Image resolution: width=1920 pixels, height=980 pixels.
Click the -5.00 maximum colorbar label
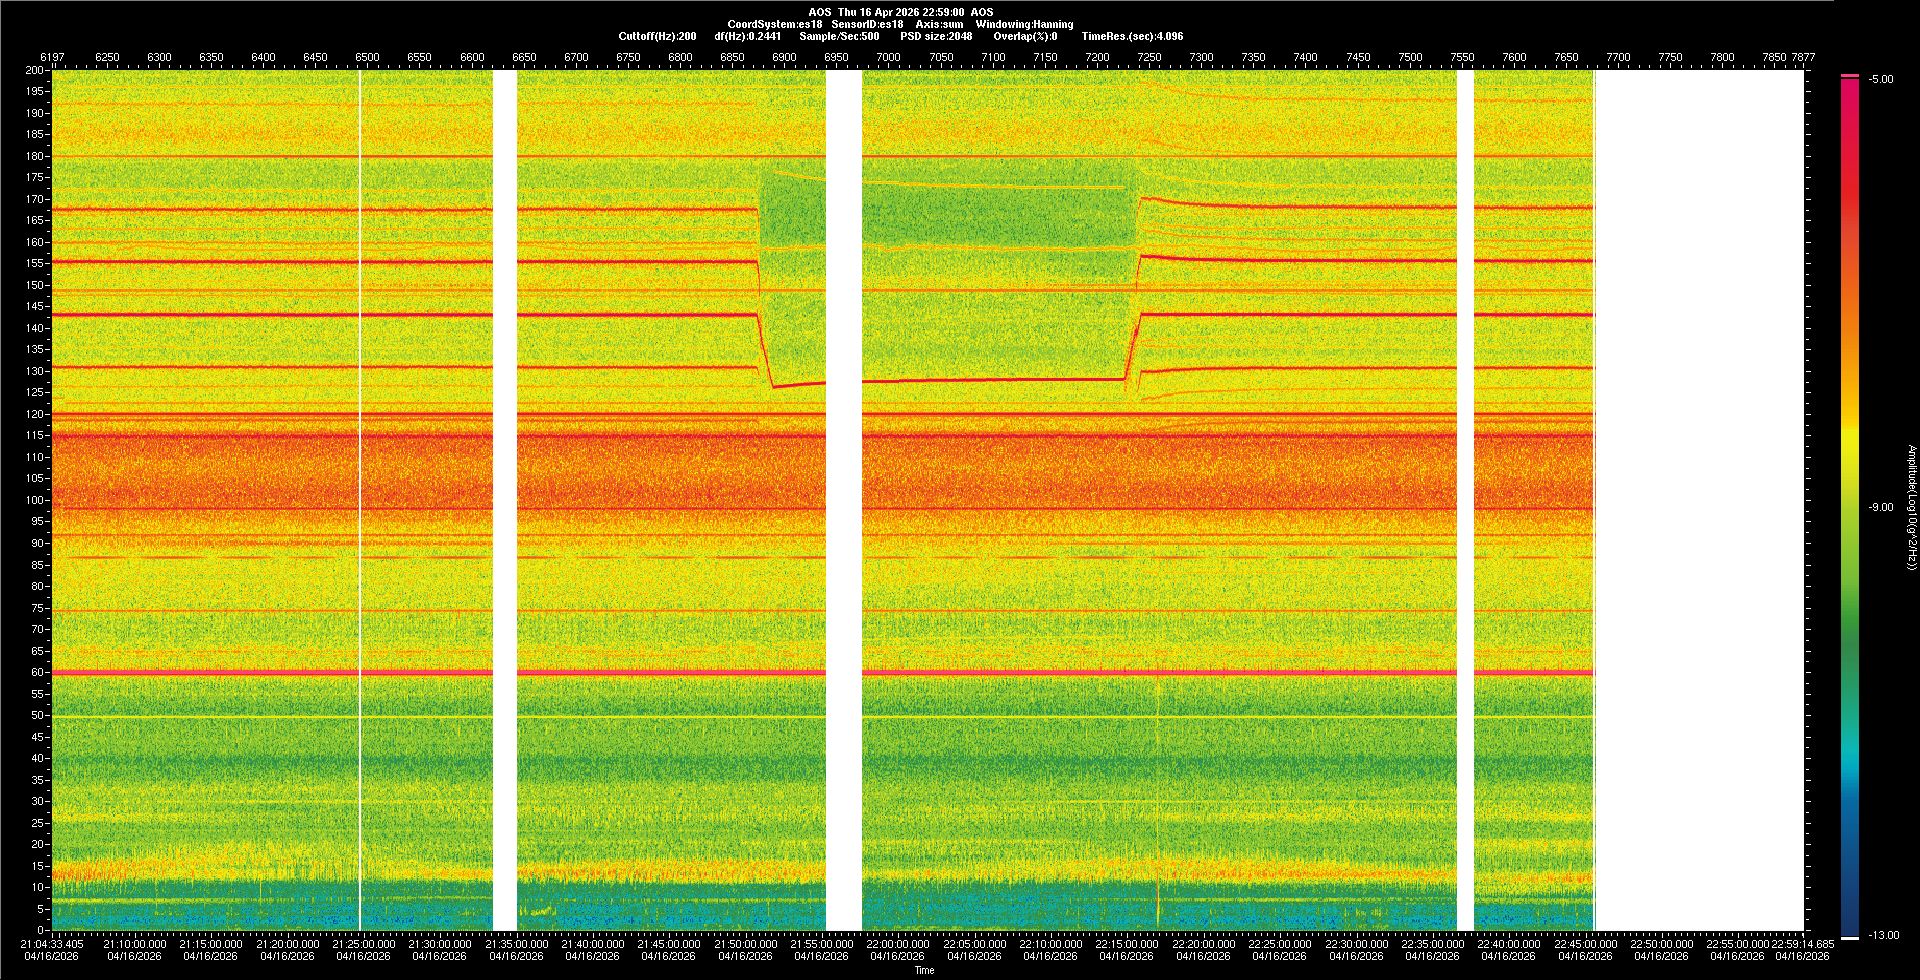pos(1880,79)
